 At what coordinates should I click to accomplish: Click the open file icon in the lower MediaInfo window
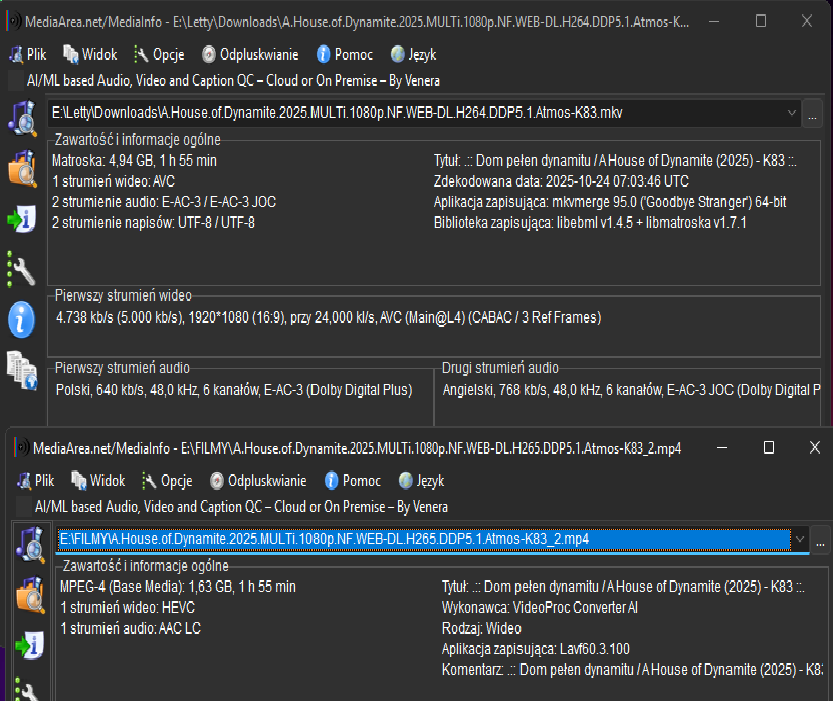point(29,544)
